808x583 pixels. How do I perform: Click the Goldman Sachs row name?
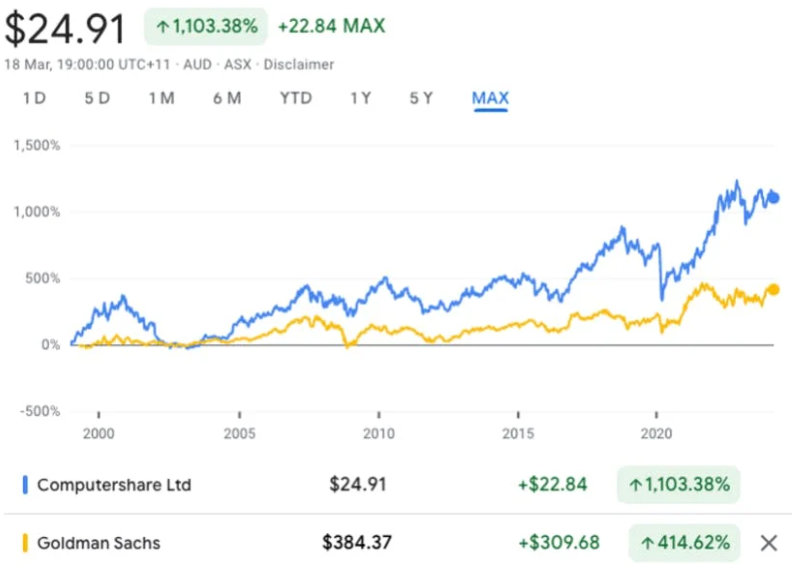click(98, 543)
